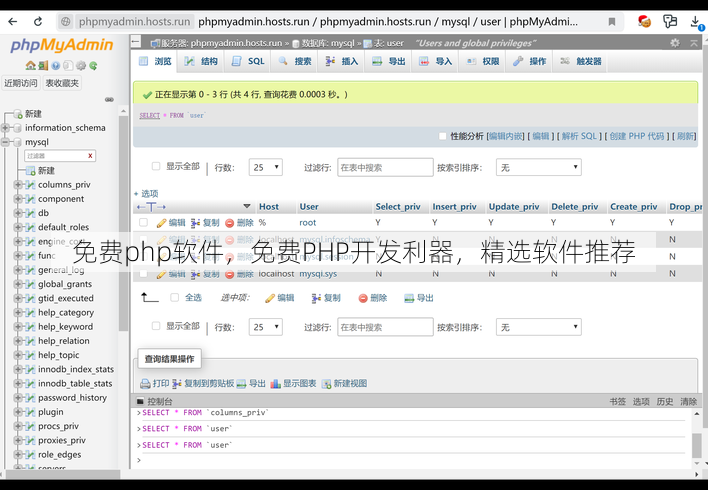Click the copy icon for root row
This screenshot has height=490, width=708.
coord(195,223)
